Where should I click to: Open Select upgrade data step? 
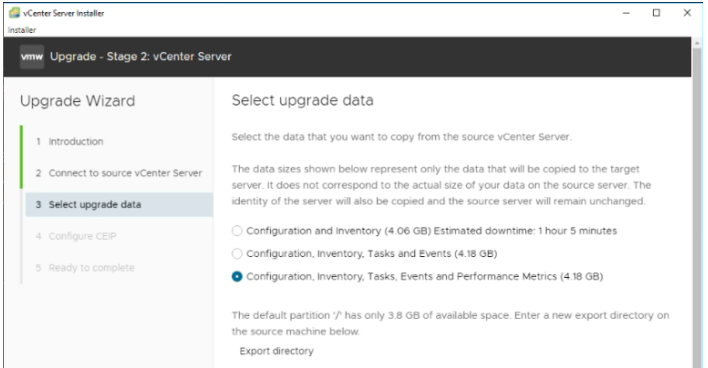[x=119, y=205]
